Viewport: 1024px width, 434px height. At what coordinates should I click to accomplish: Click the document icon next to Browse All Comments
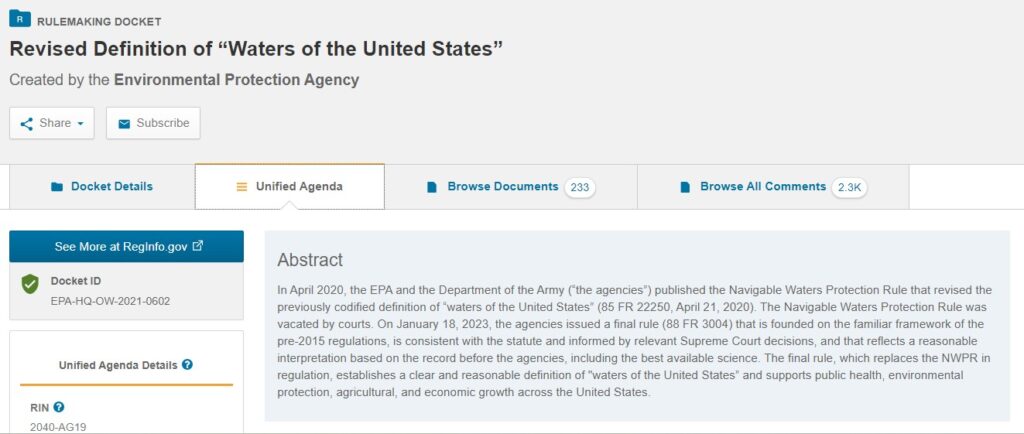click(685, 187)
